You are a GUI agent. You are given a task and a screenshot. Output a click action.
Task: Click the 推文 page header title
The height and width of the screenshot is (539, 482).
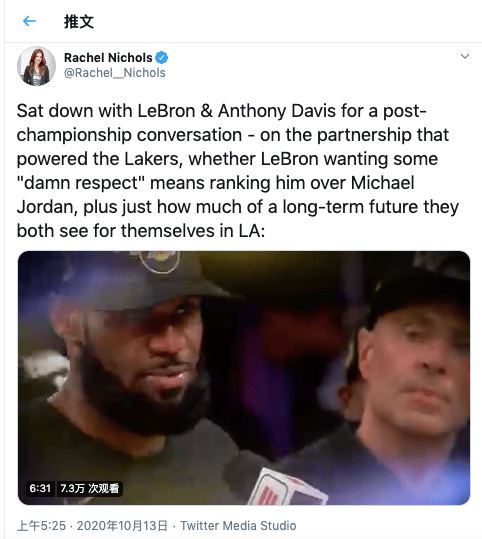(x=79, y=21)
